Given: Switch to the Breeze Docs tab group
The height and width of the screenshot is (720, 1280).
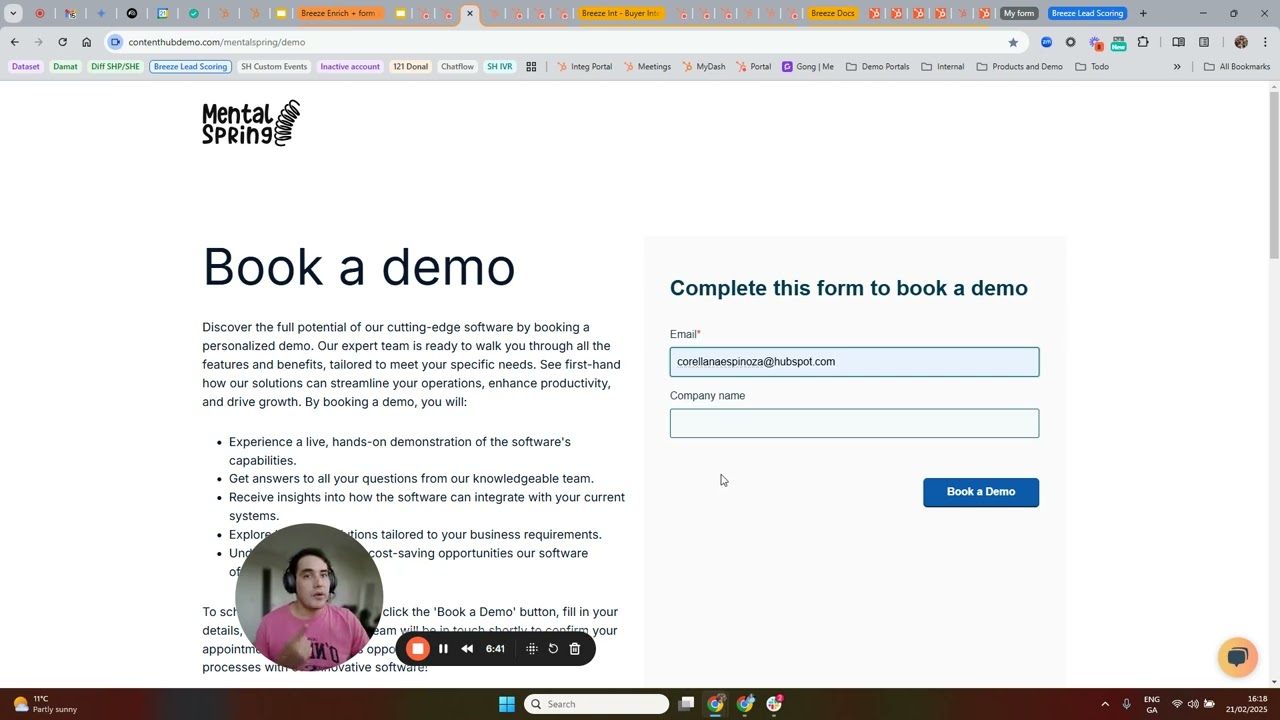Looking at the screenshot, I should pyautogui.click(x=832, y=13).
